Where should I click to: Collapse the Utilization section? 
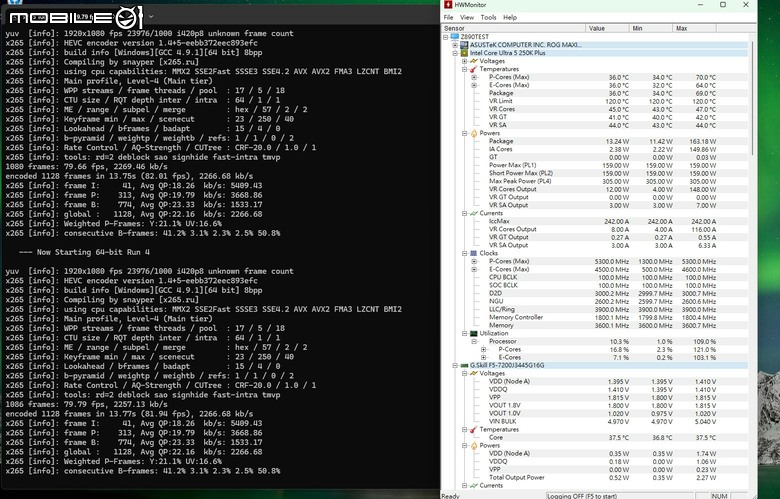(465, 333)
